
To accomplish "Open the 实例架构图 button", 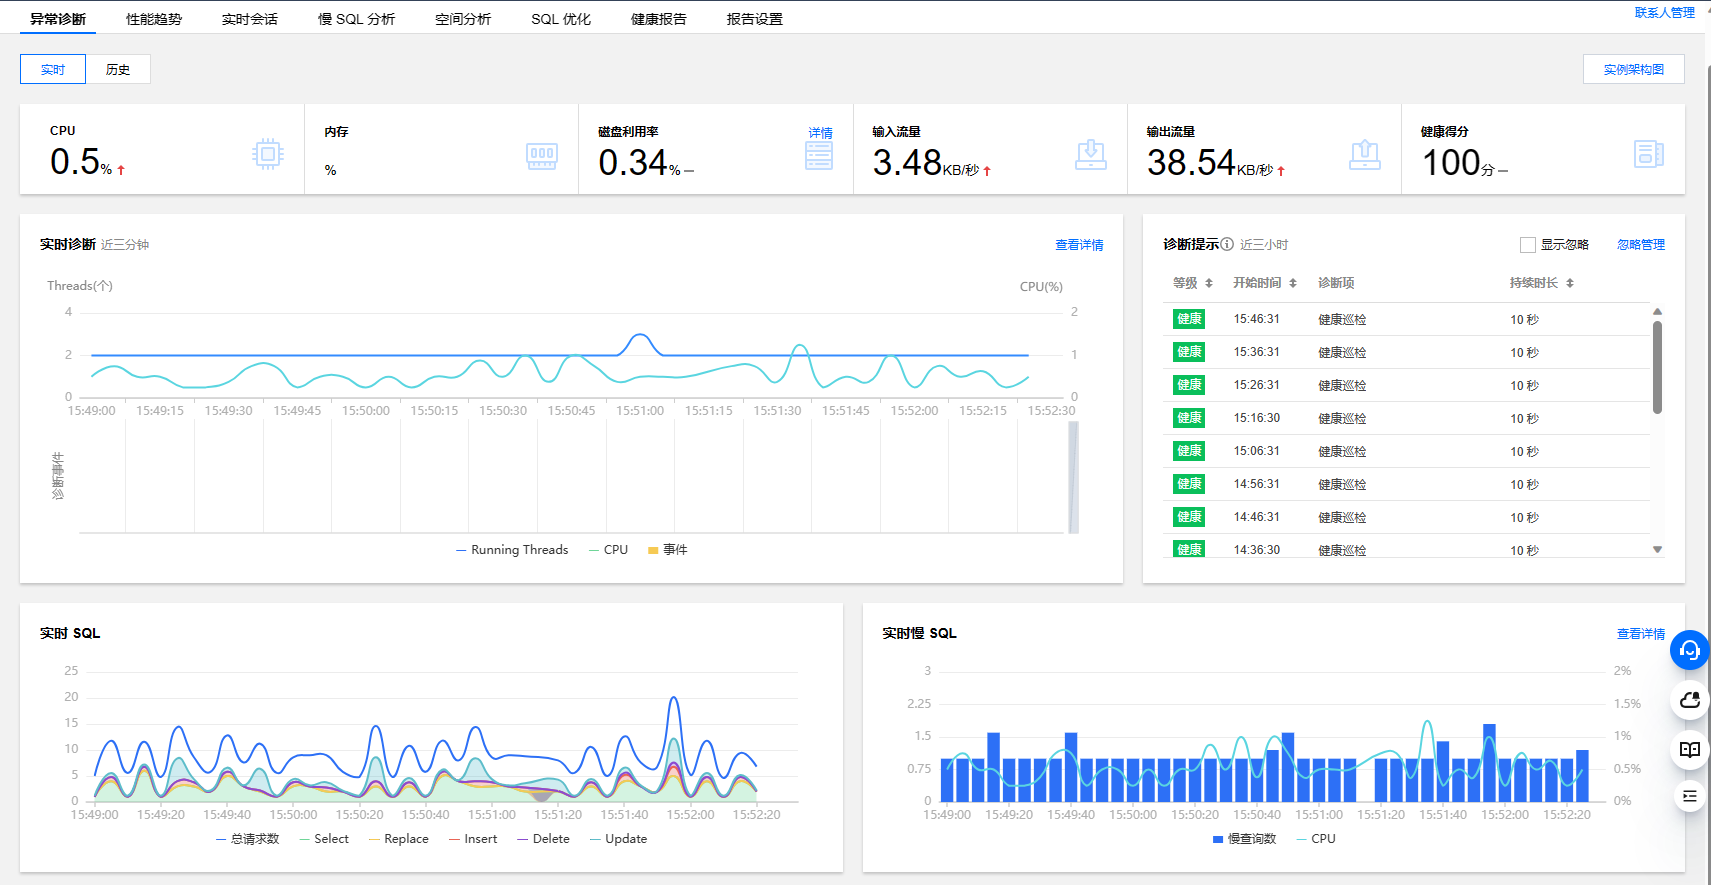I will point(1634,69).
